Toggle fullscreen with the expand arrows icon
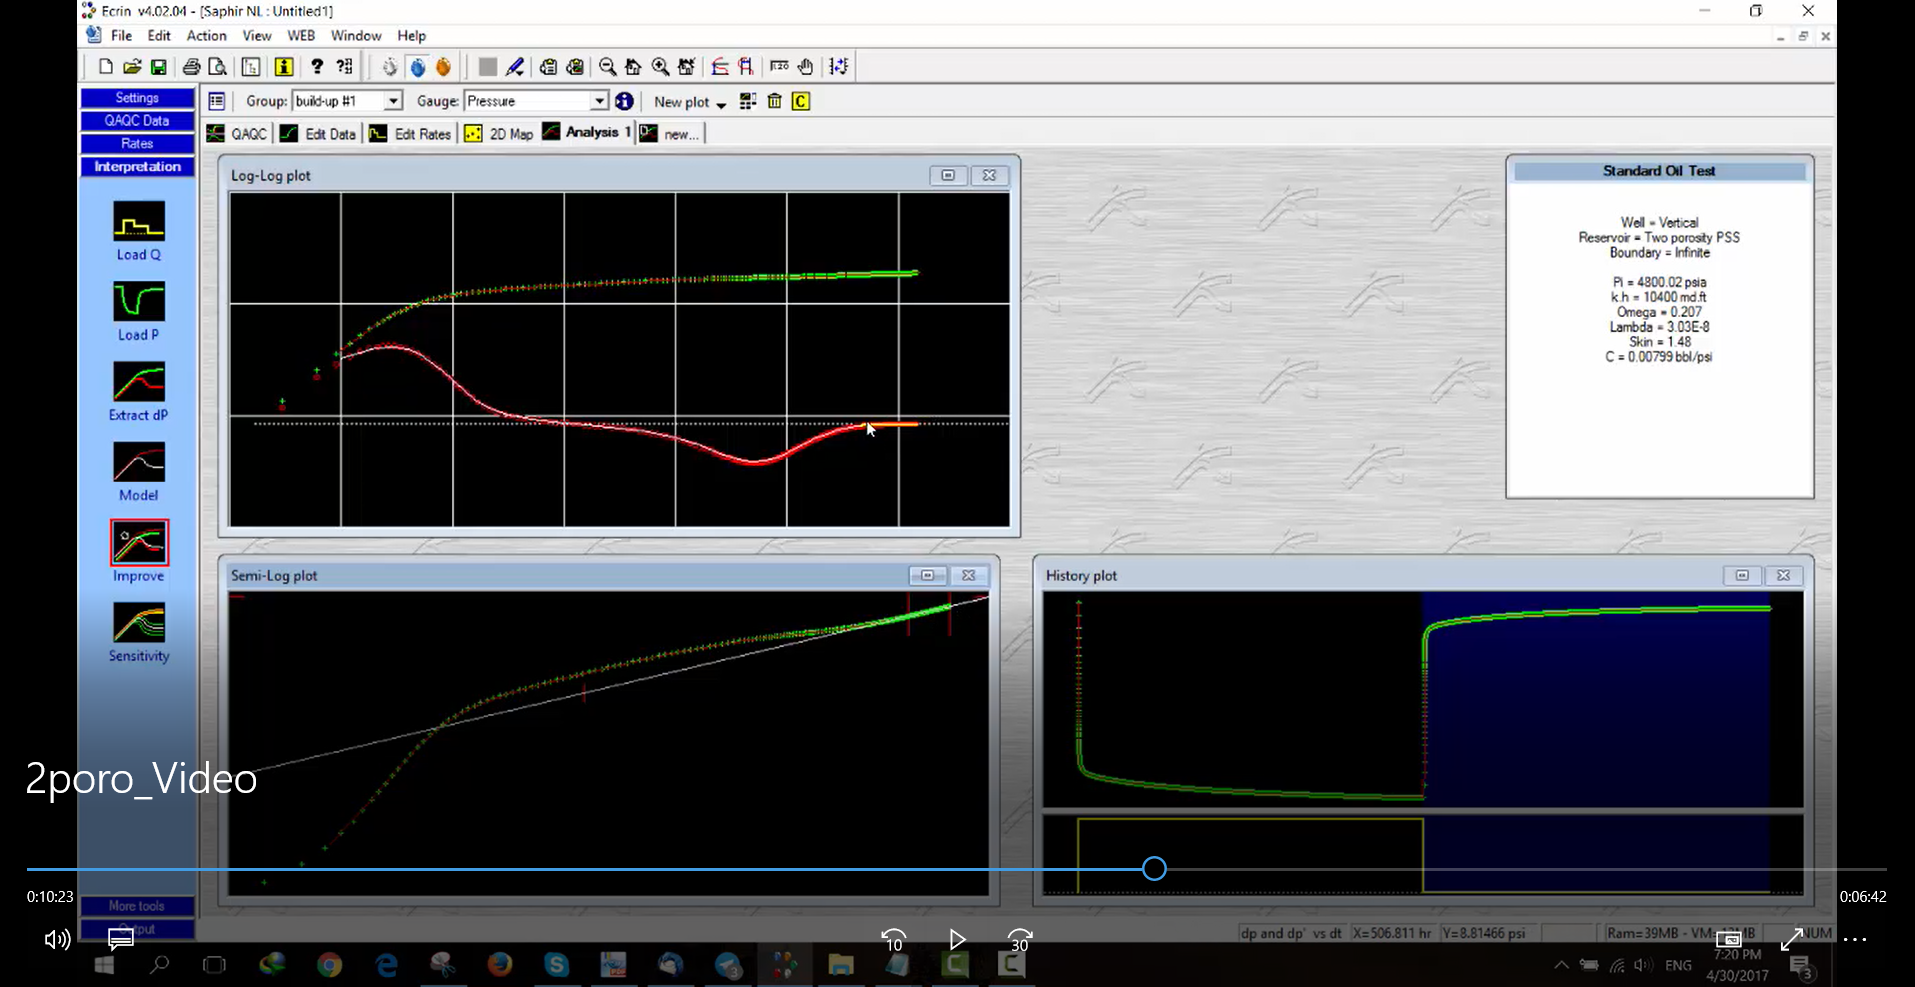This screenshot has width=1915, height=987. click(x=1791, y=939)
